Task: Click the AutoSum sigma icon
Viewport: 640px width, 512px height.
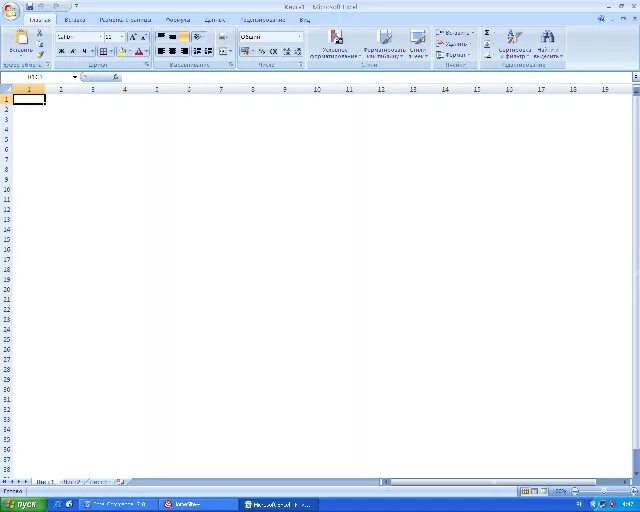Action: pyautogui.click(x=487, y=33)
